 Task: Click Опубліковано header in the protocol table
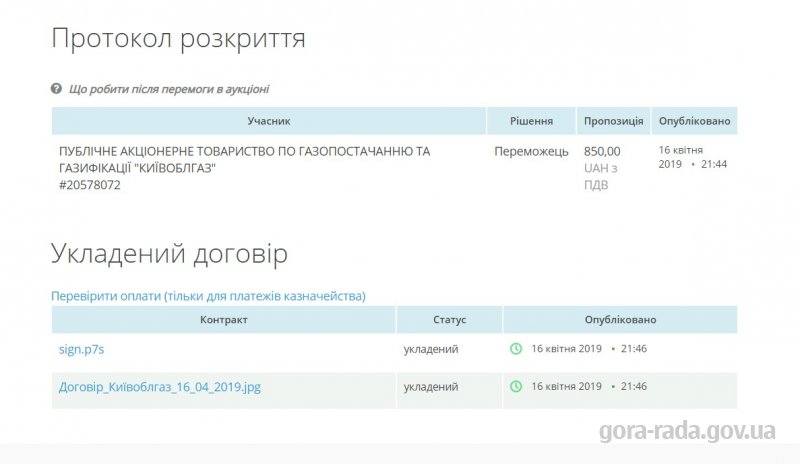point(694,121)
